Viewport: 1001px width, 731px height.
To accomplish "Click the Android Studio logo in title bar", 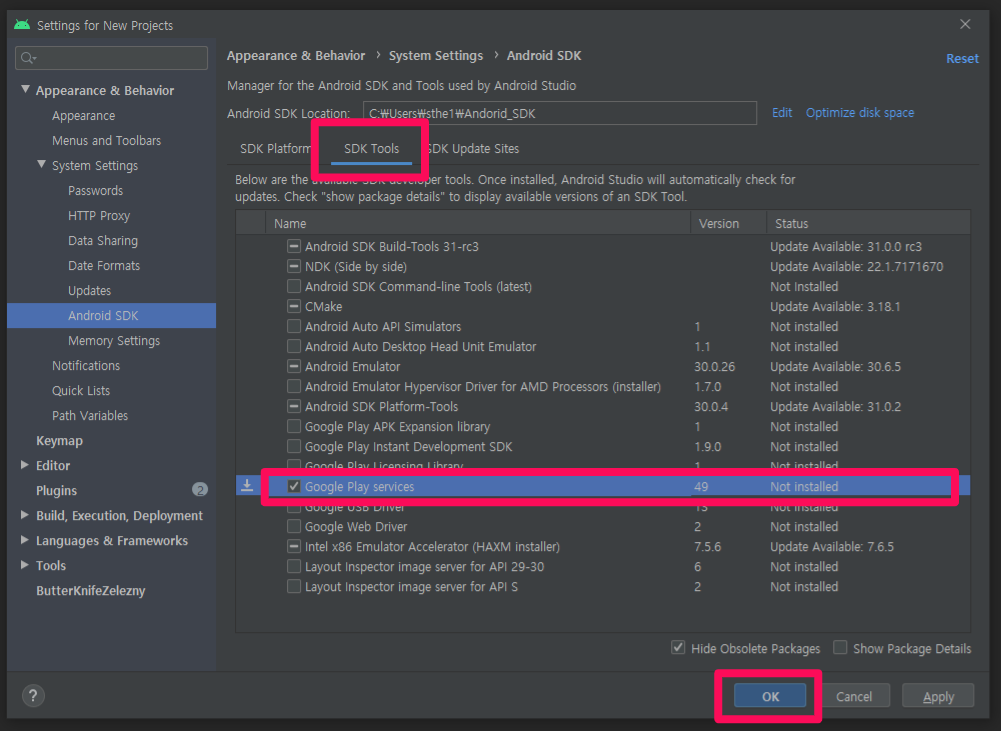I will tap(22, 25).
